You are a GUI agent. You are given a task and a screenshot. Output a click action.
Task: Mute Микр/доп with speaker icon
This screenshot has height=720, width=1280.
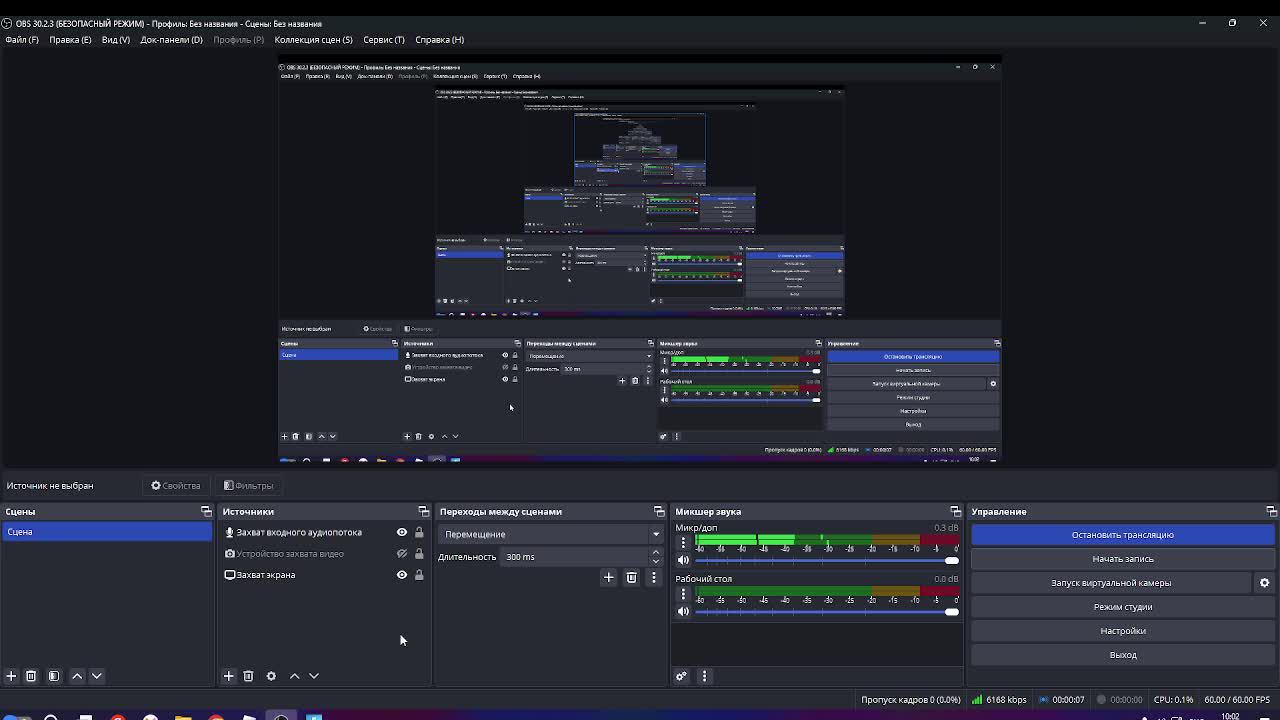click(x=684, y=560)
